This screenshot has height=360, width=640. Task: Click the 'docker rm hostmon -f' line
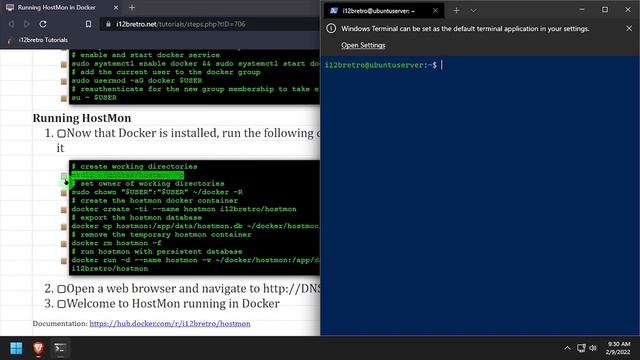116,243
